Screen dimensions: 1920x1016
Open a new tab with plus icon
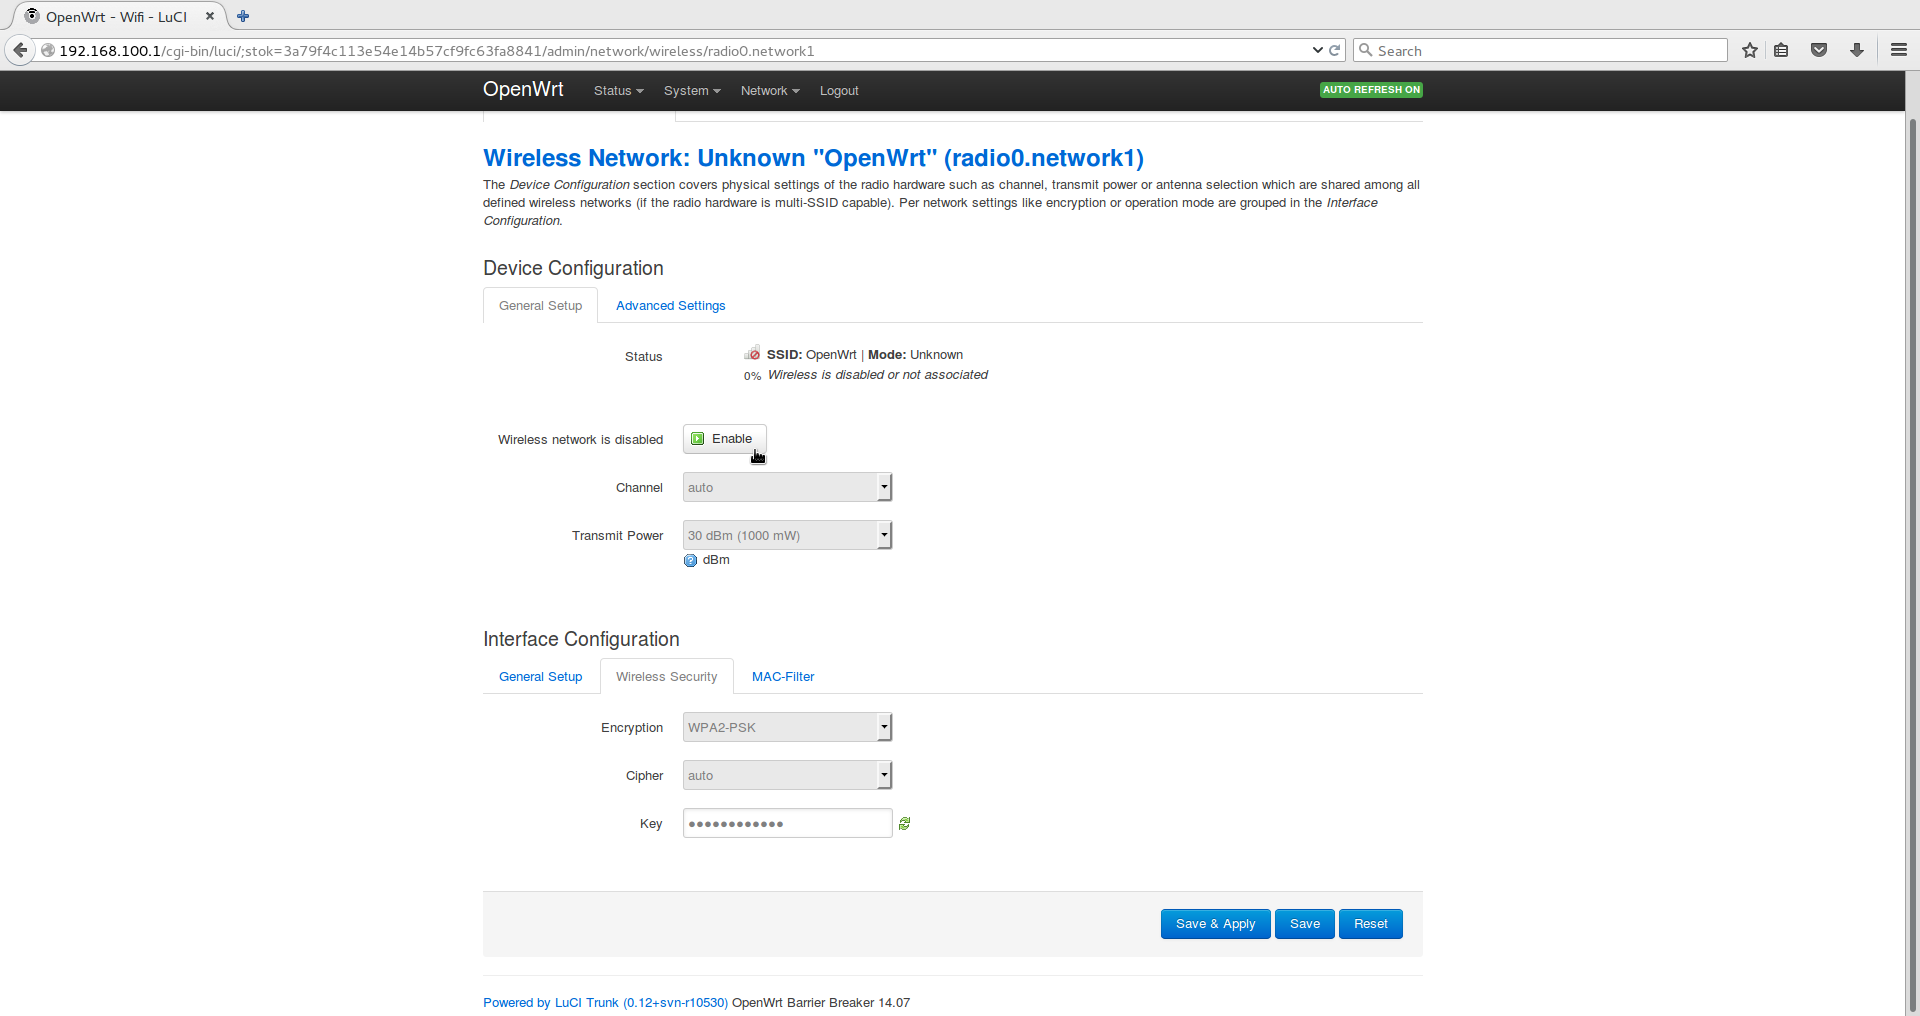tap(243, 16)
